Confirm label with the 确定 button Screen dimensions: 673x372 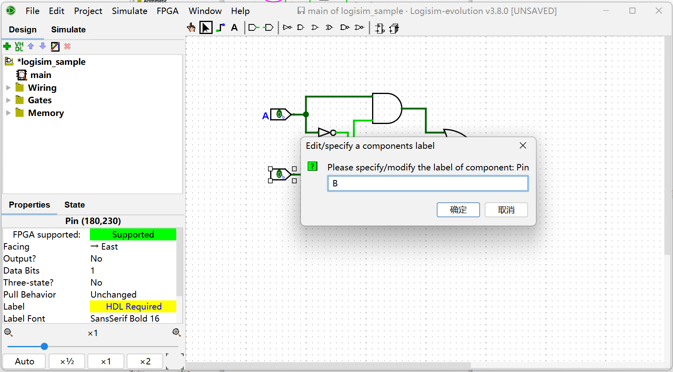tap(458, 210)
